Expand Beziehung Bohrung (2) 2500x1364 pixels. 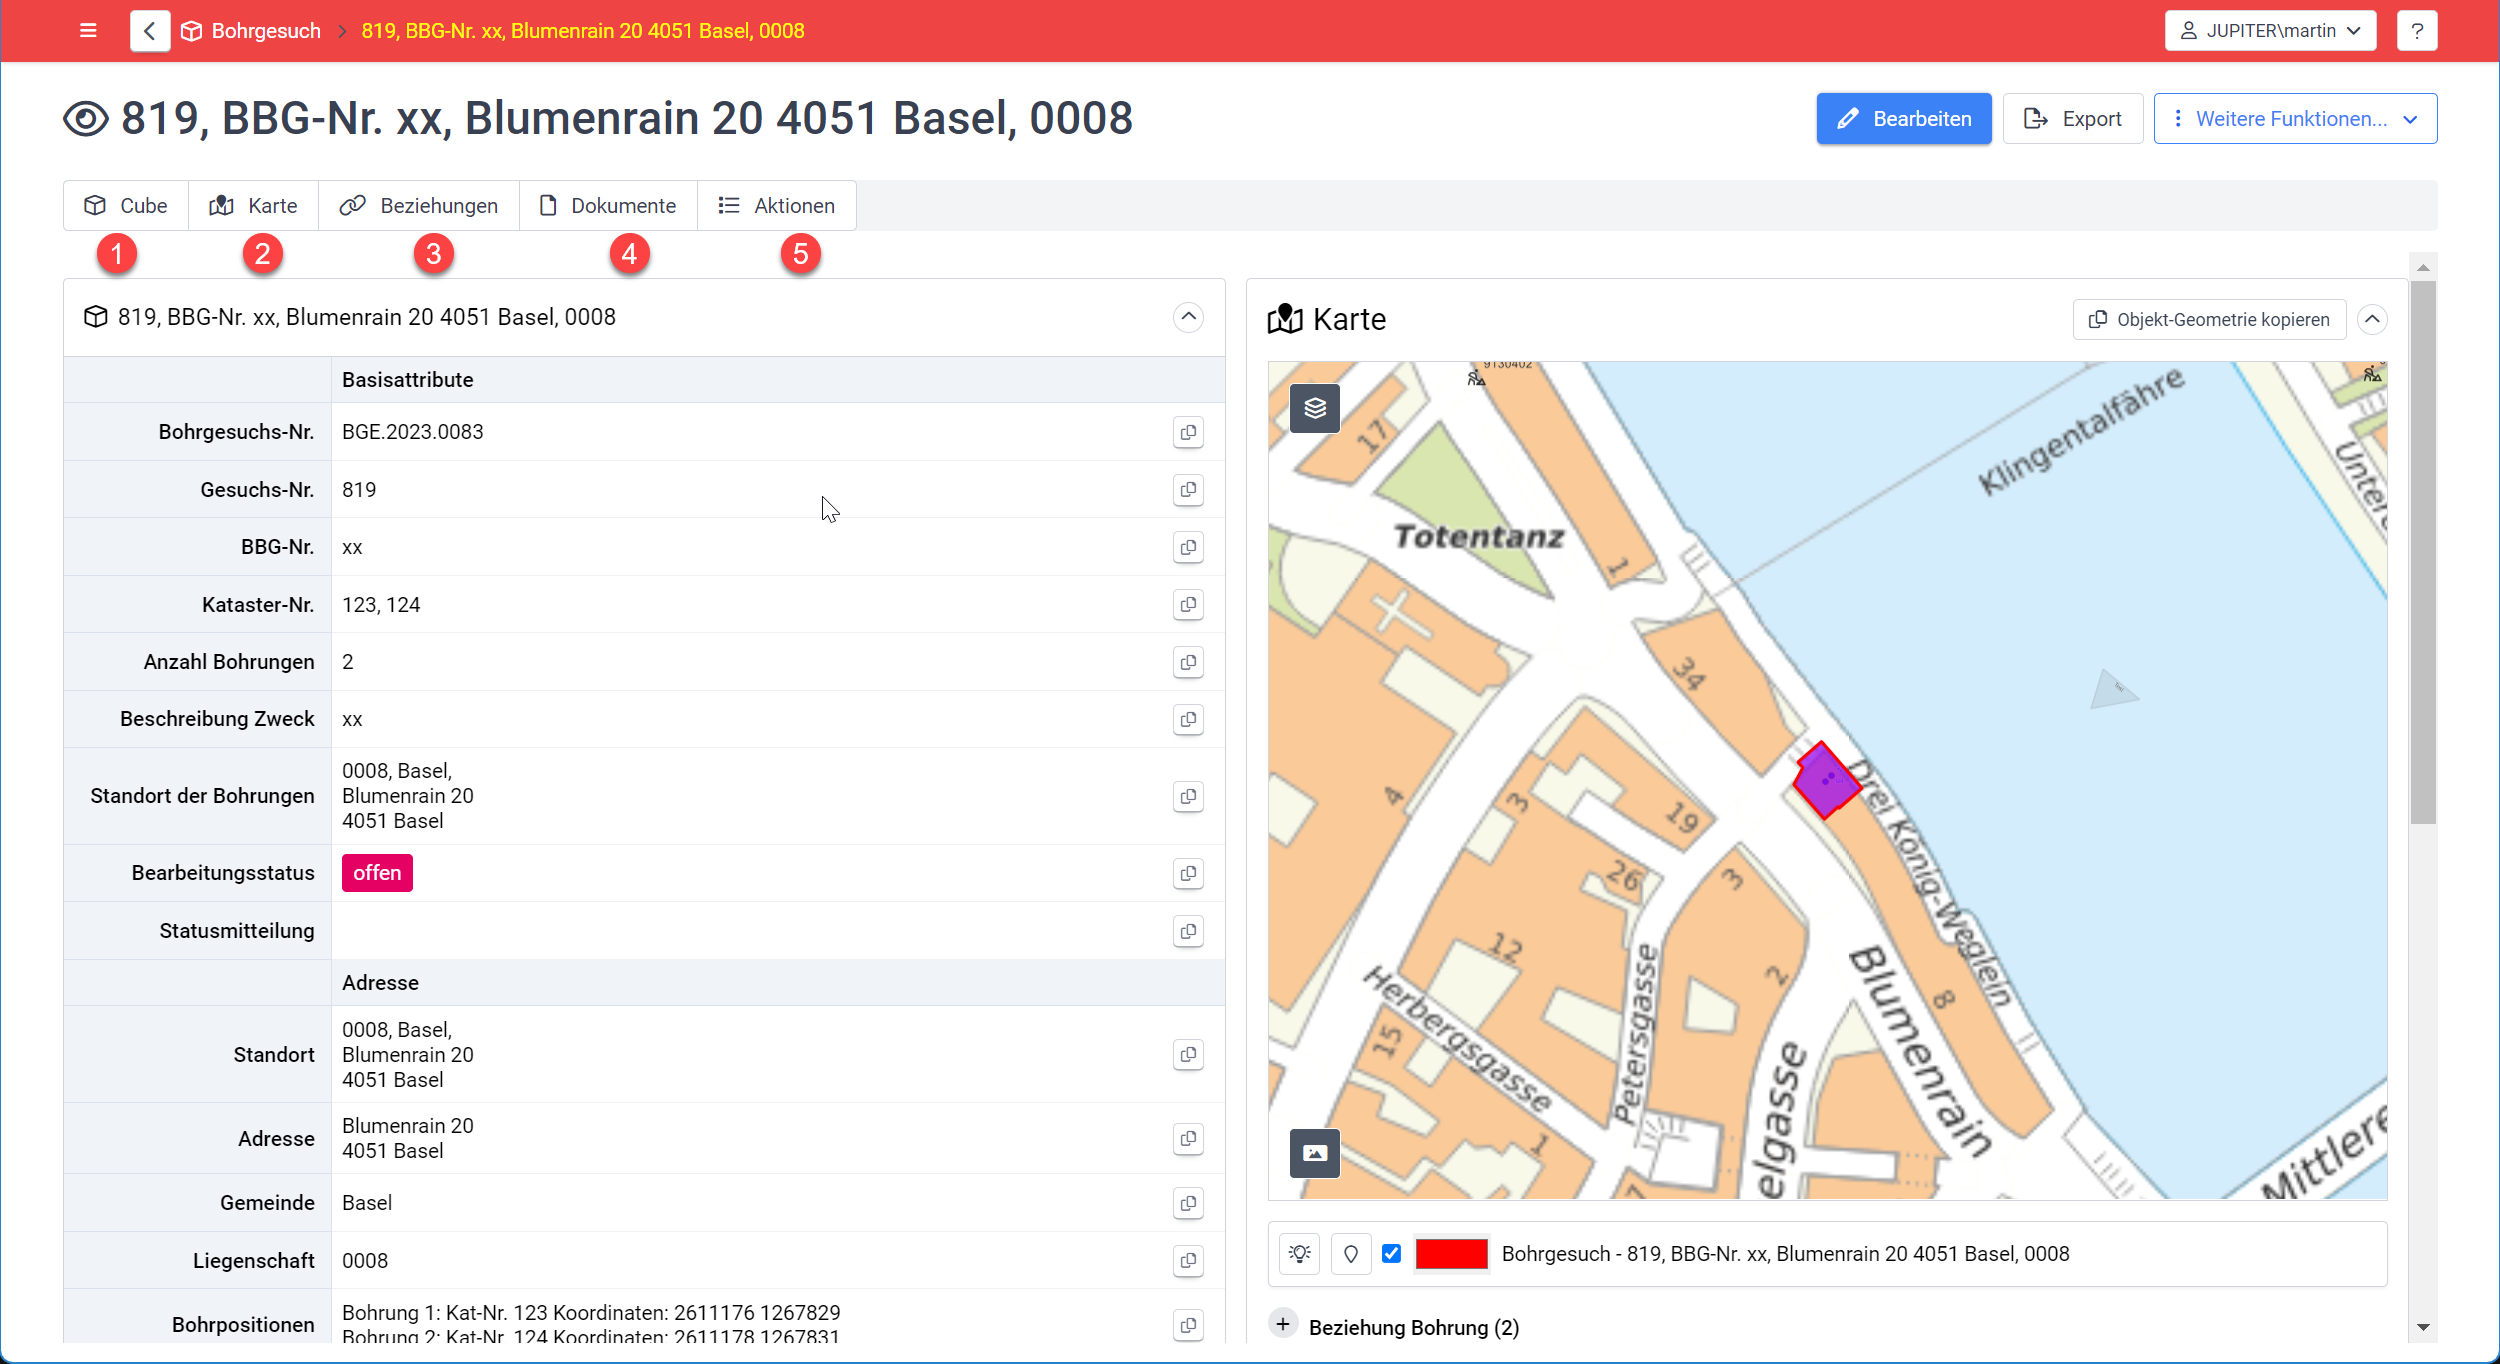pos(1283,1324)
